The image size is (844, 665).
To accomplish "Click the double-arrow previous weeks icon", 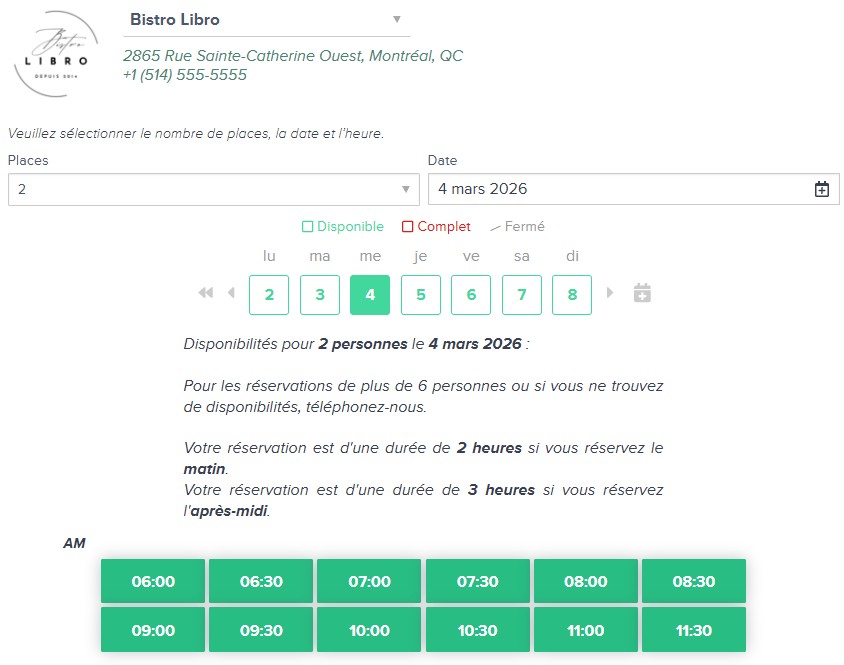I will 206,293.
